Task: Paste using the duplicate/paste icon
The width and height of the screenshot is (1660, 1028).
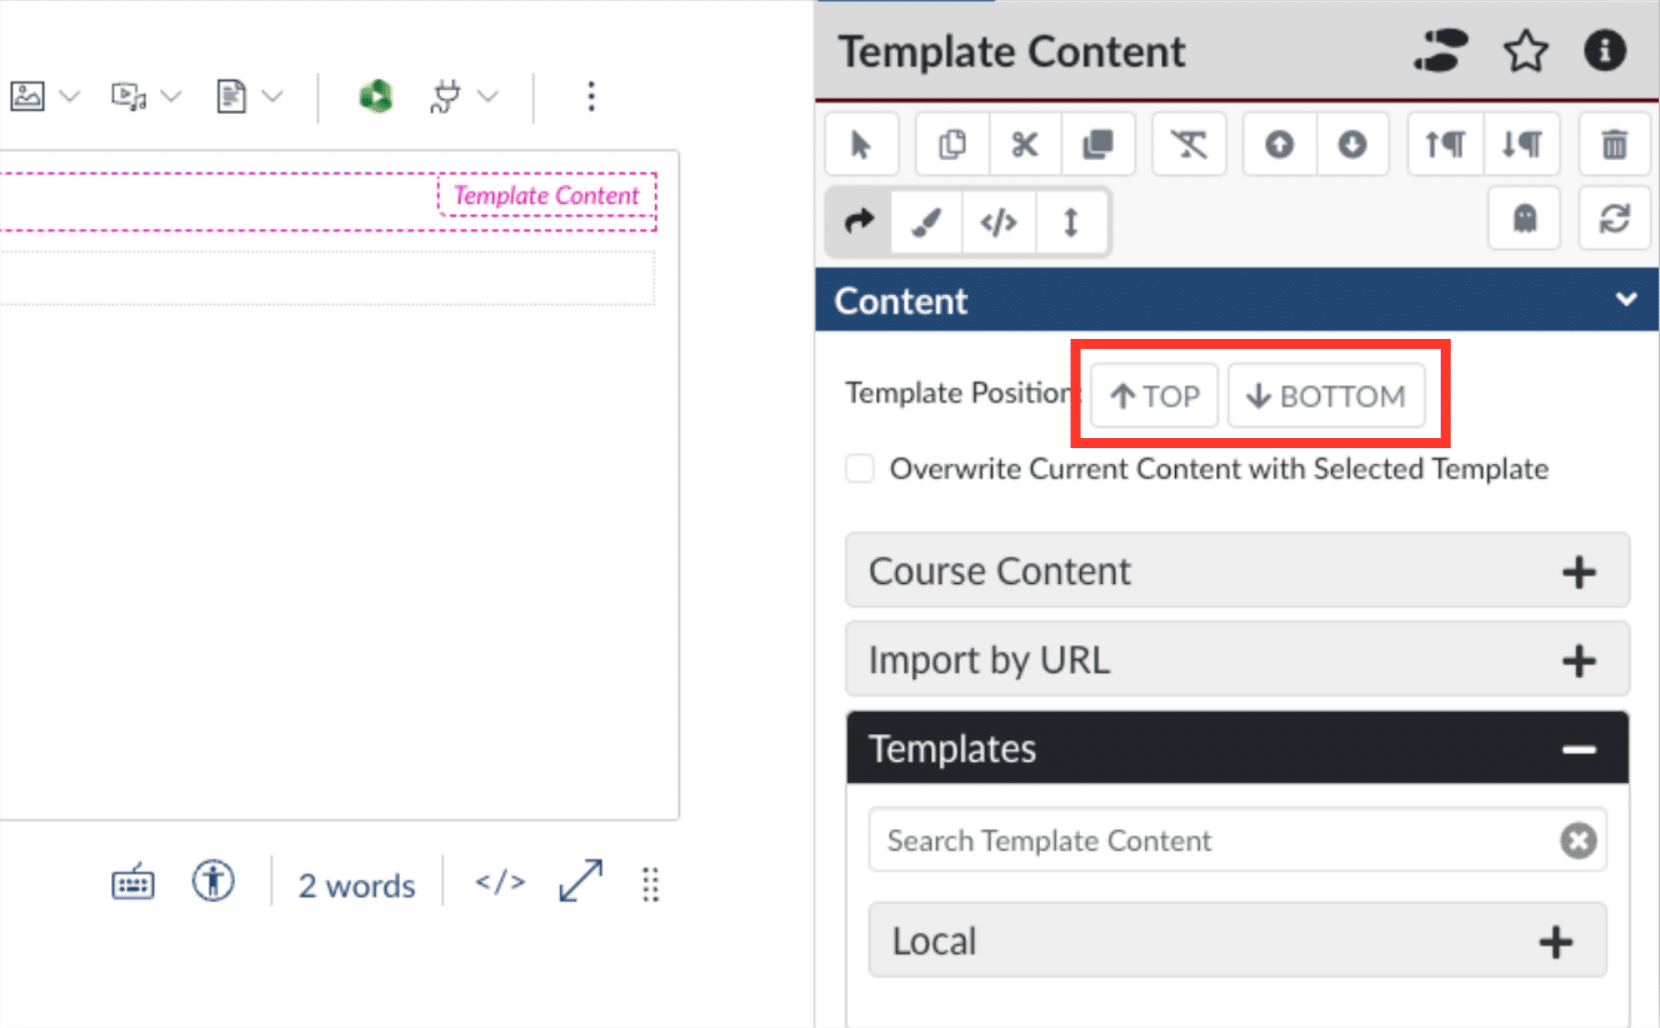Action: coord(1098,144)
